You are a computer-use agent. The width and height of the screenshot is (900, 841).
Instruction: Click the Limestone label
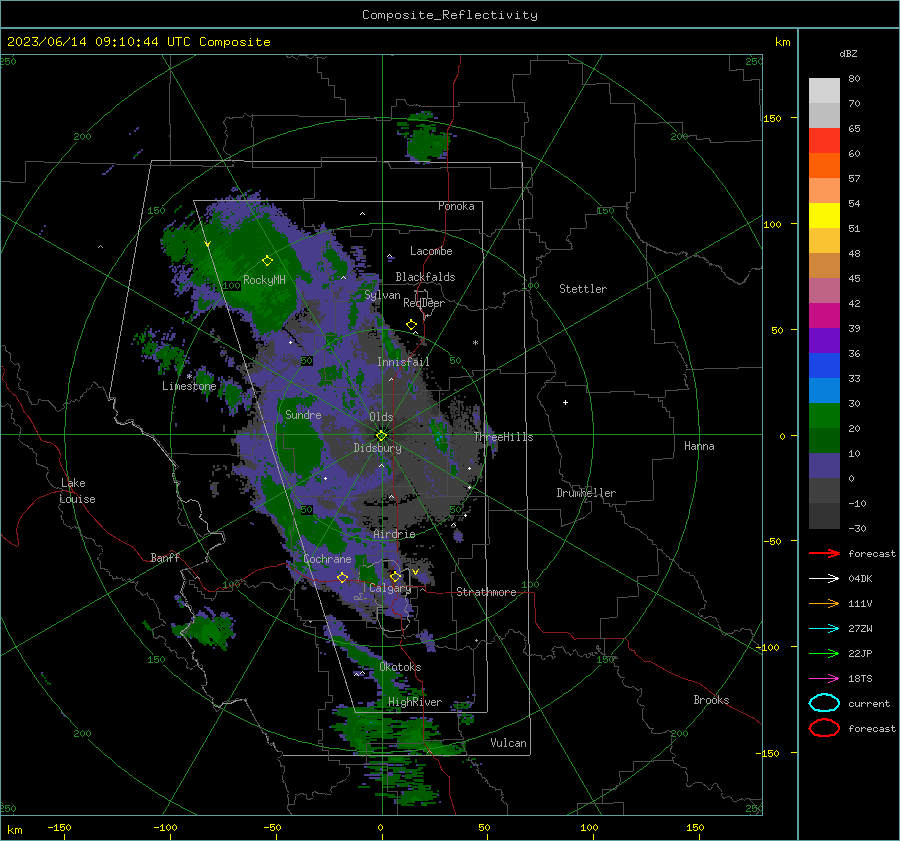[189, 386]
